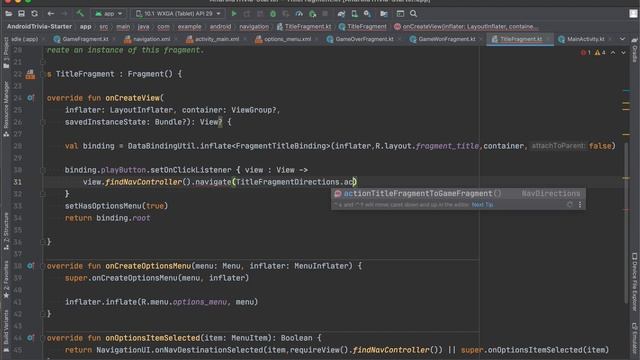
Task: Click the override gutter icon beside onOptionsItemSelected
Action: 31,338
